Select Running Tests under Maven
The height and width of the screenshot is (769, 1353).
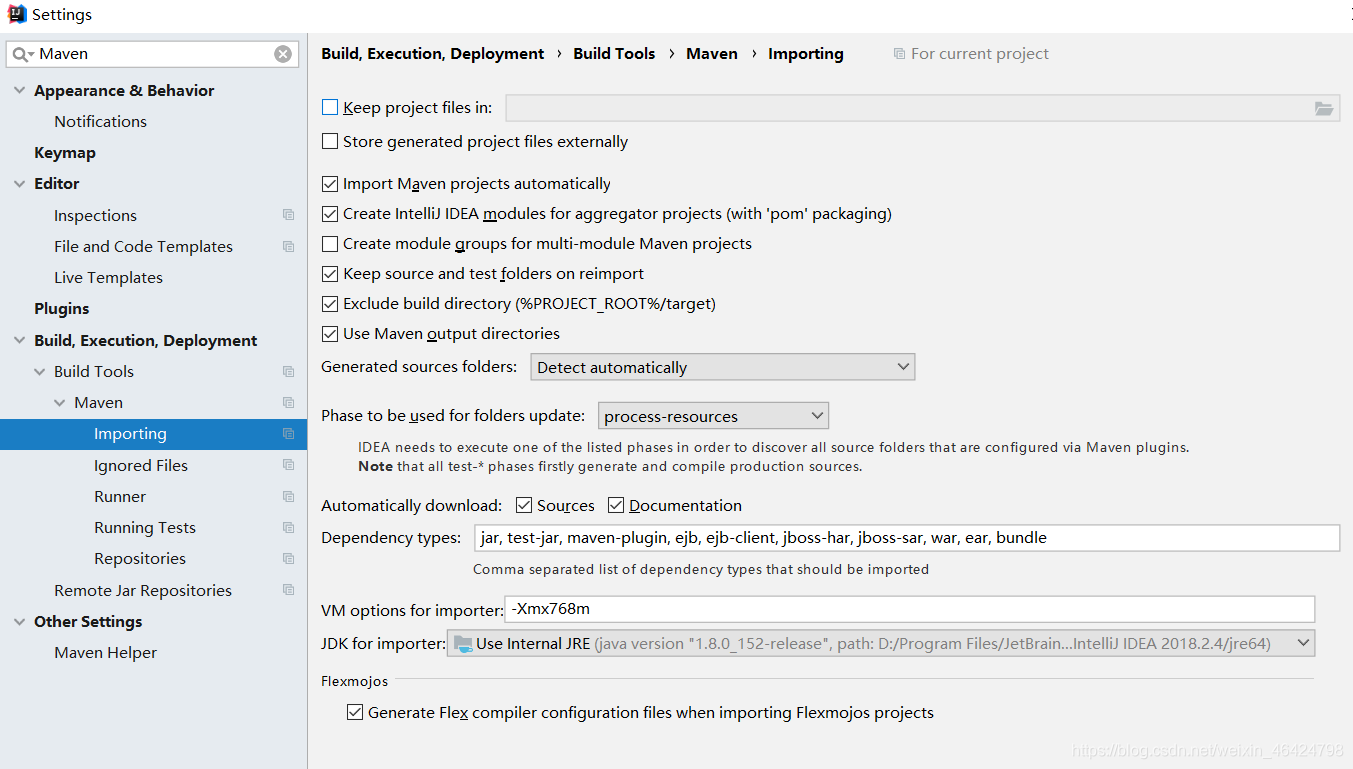coord(145,527)
